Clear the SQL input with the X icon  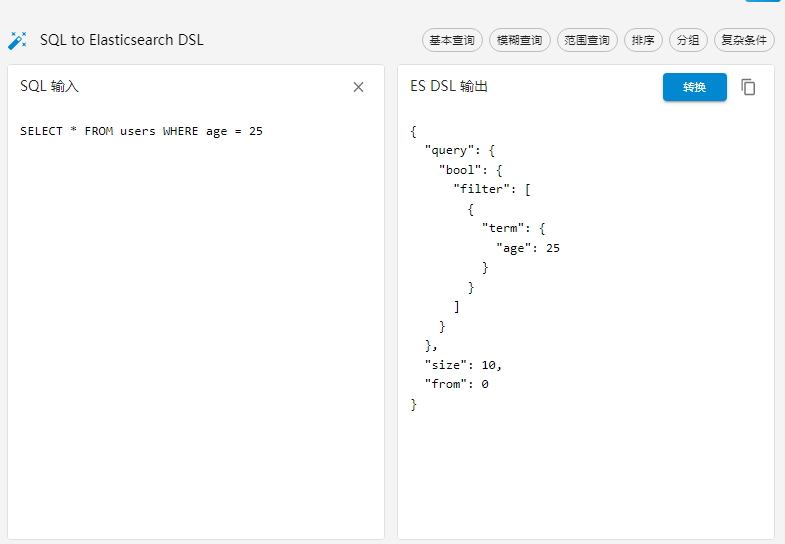click(358, 87)
